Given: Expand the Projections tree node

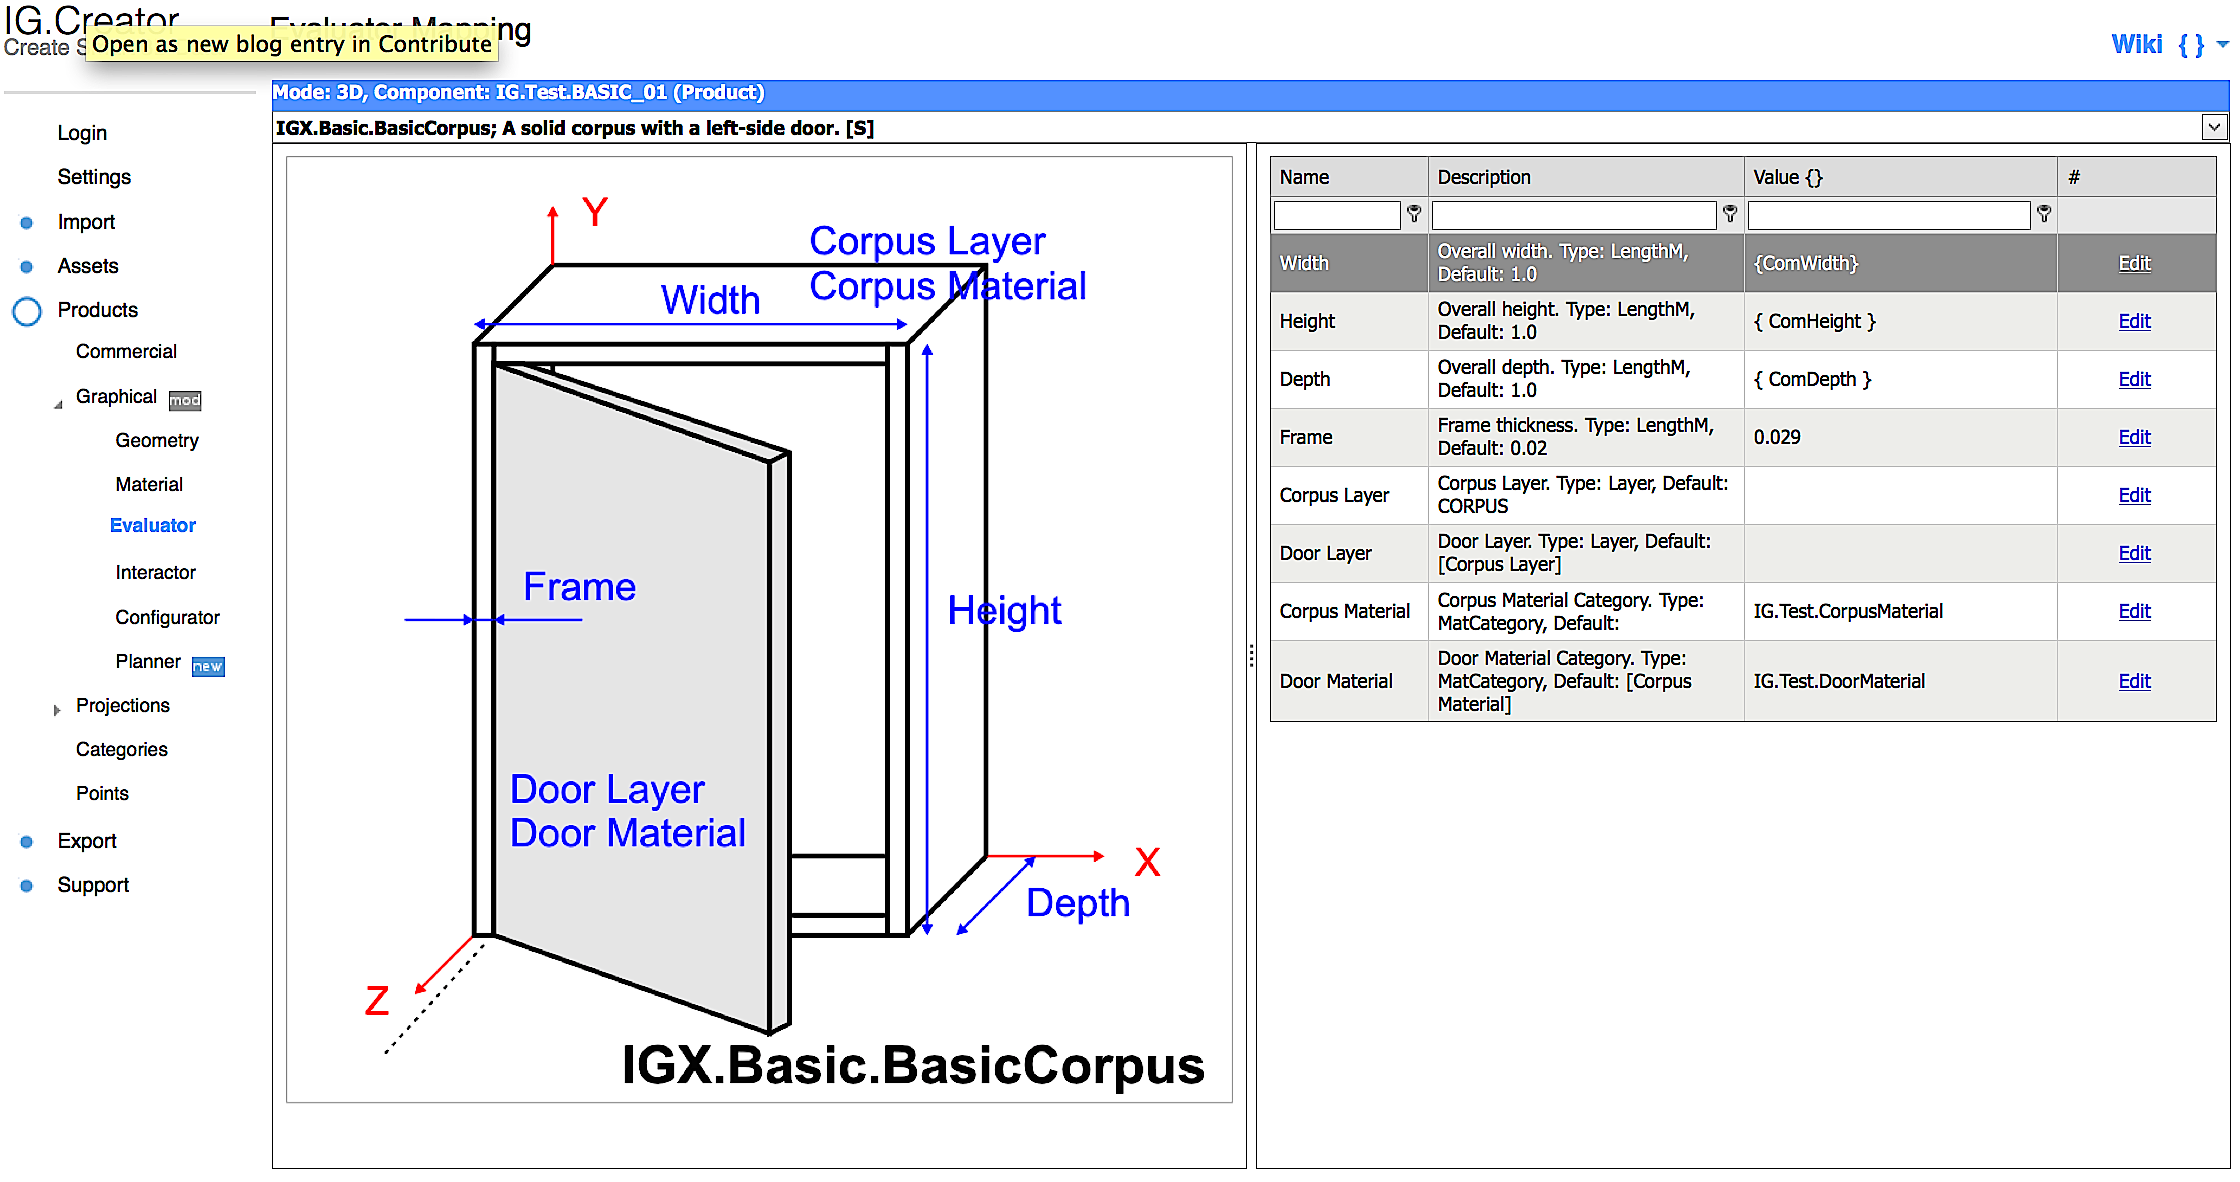Looking at the screenshot, I should (57, 709).
